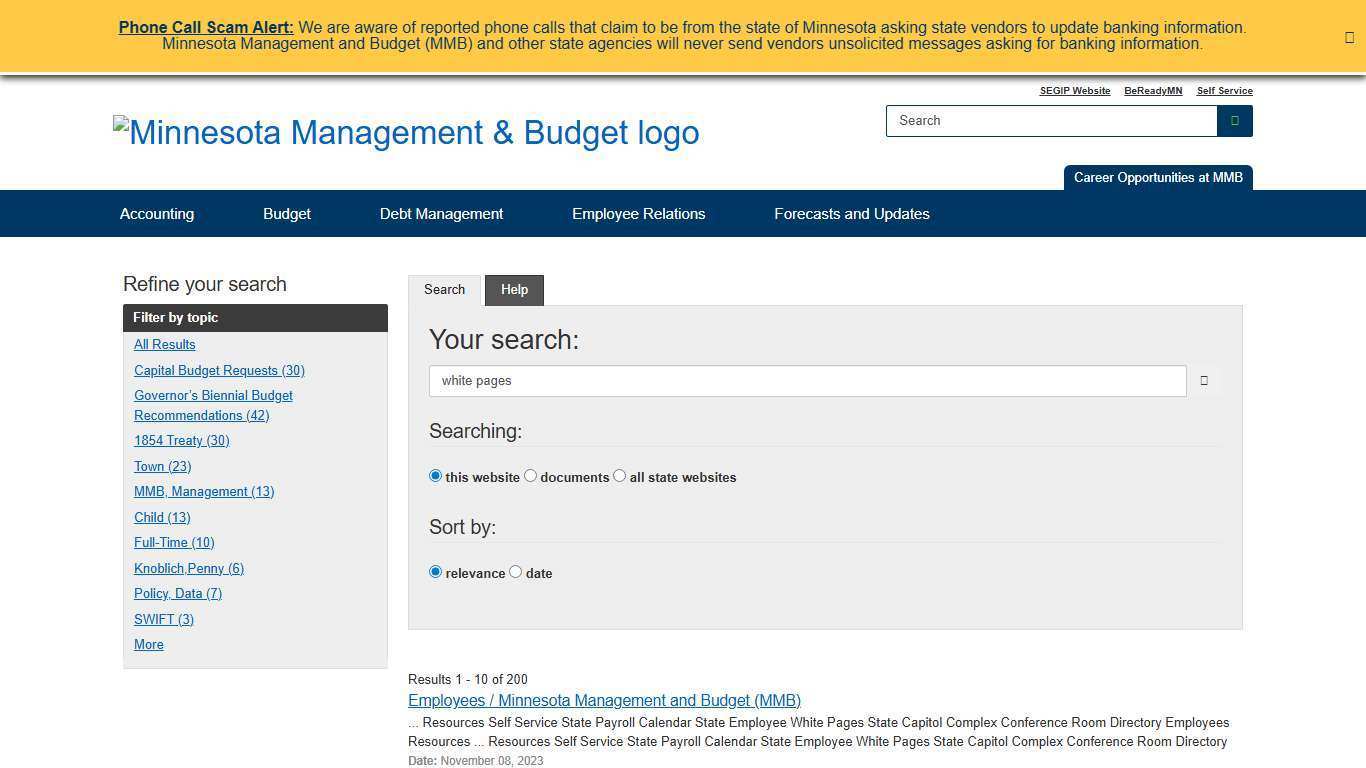The height and width of the screenshot is (768, 1366).
Task: Click the Minnesota Management & Budget logo
Action: click(406, 132)
